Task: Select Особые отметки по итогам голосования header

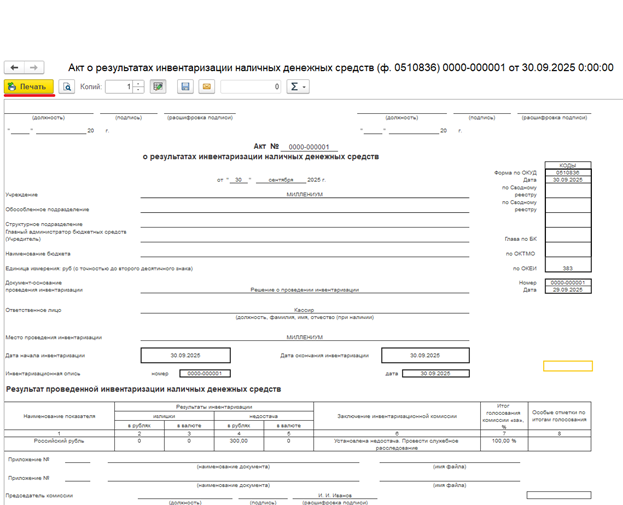Action: (559, 416)
